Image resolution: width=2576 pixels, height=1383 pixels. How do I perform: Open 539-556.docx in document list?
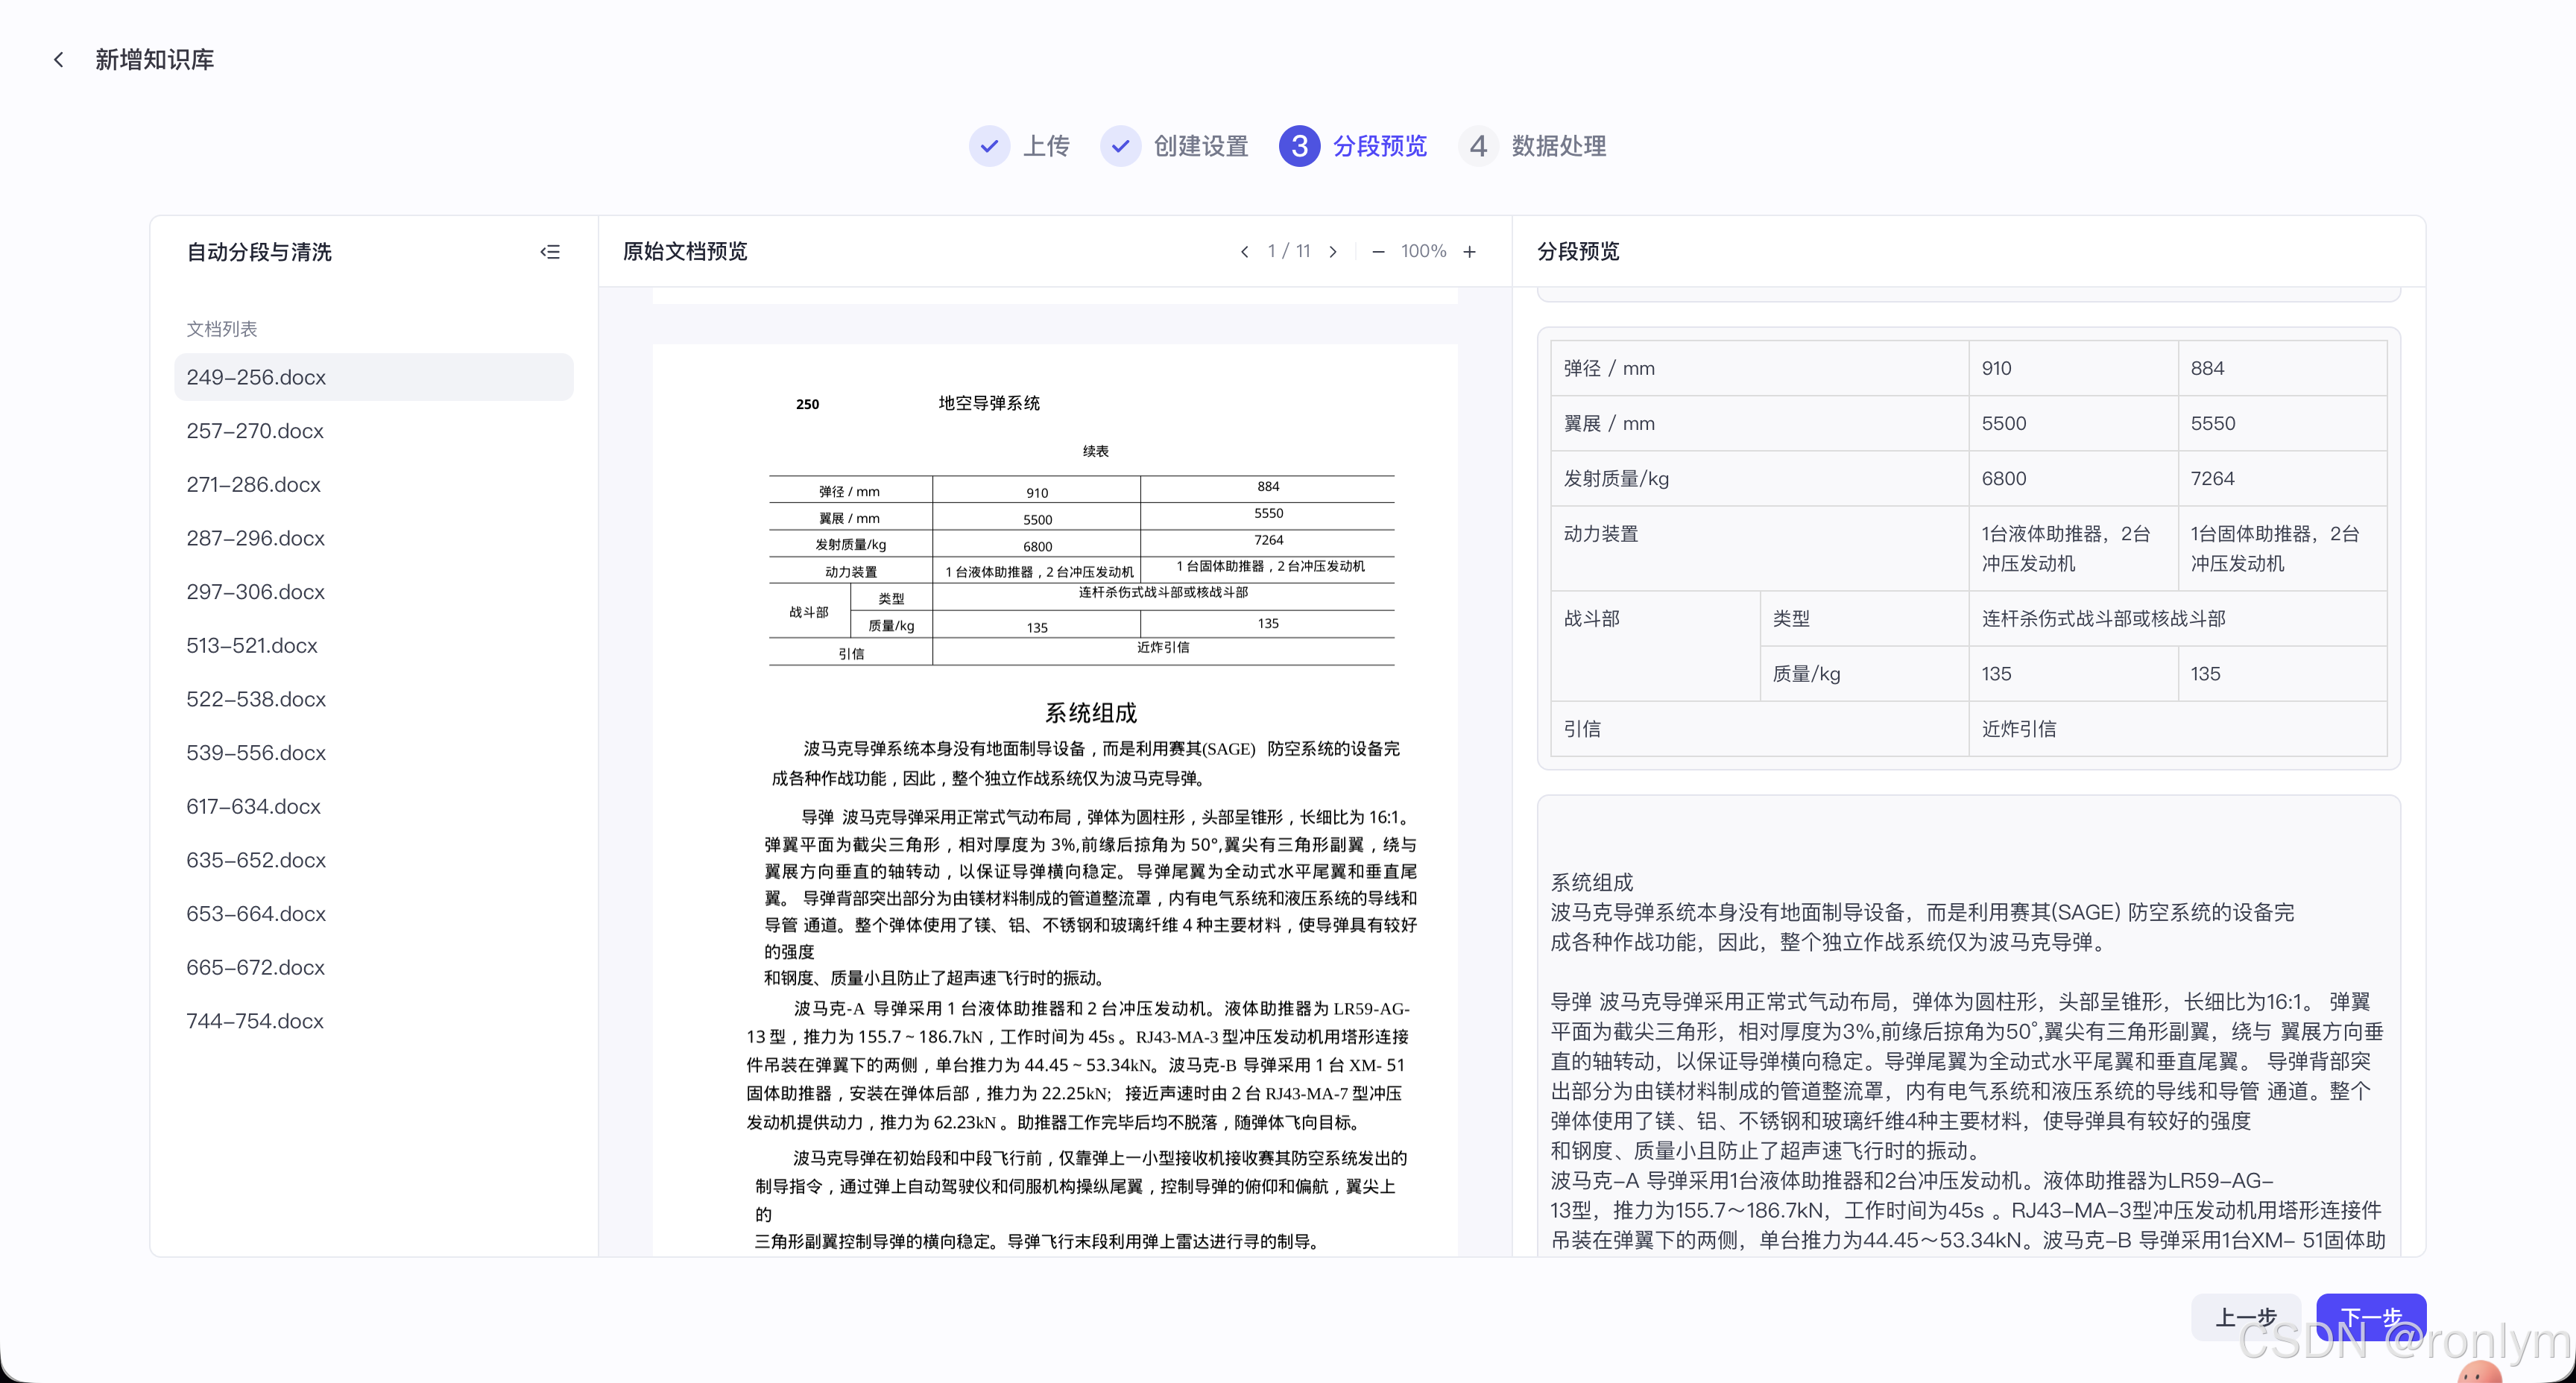pos(374,753)
